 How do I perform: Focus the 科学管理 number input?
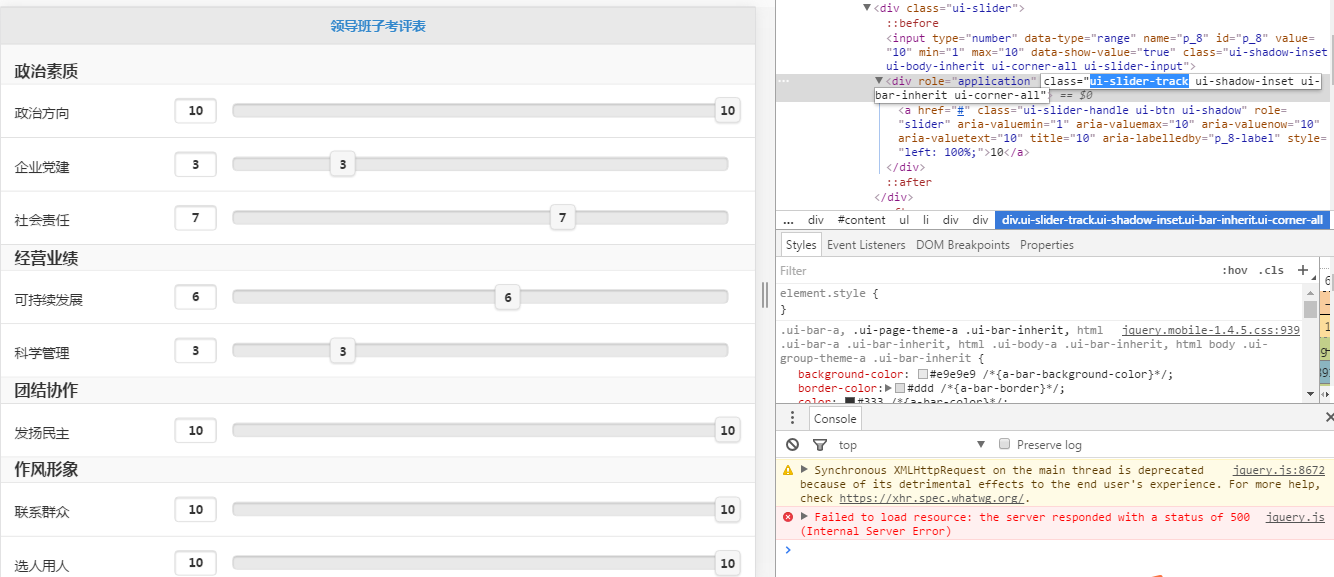pos(196,350)
